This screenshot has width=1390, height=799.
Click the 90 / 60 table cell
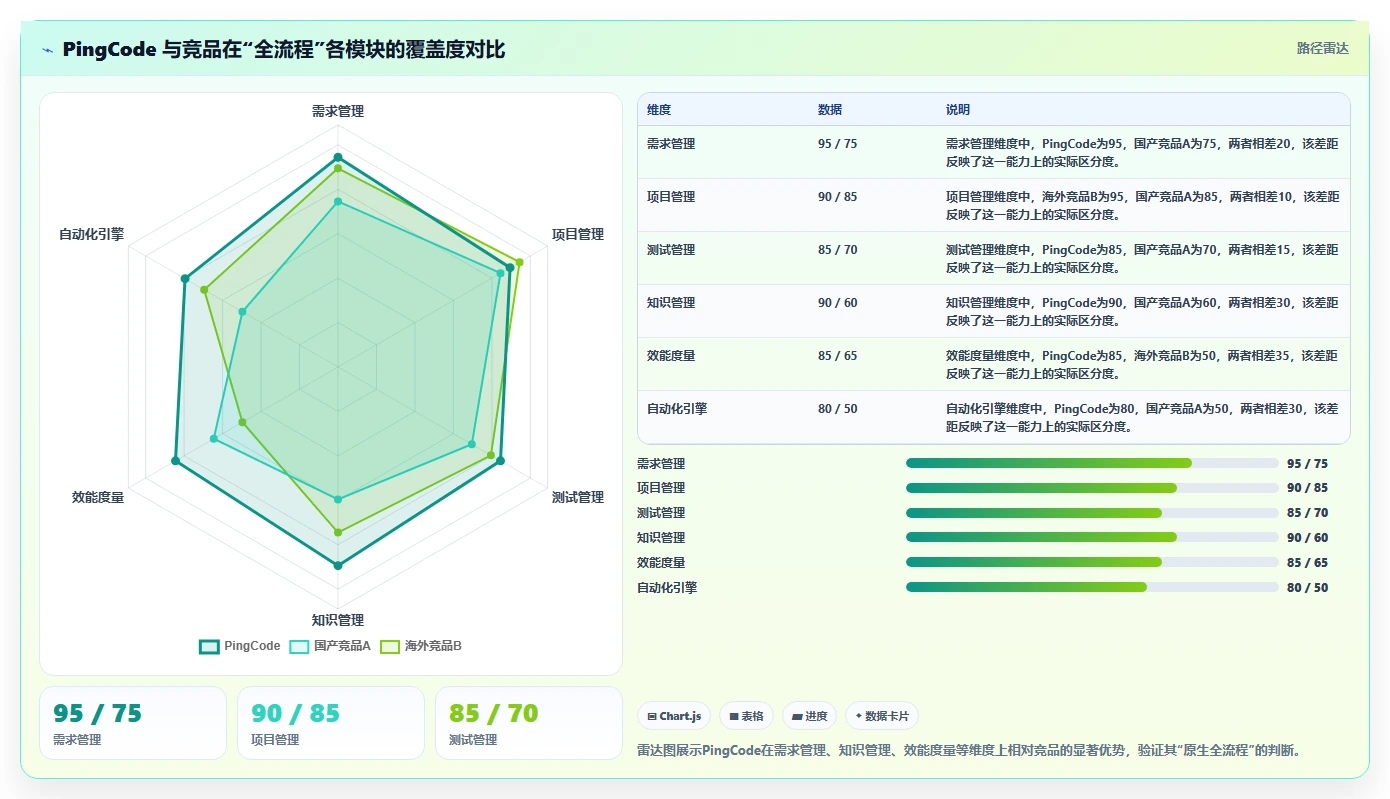pos(837,303)
